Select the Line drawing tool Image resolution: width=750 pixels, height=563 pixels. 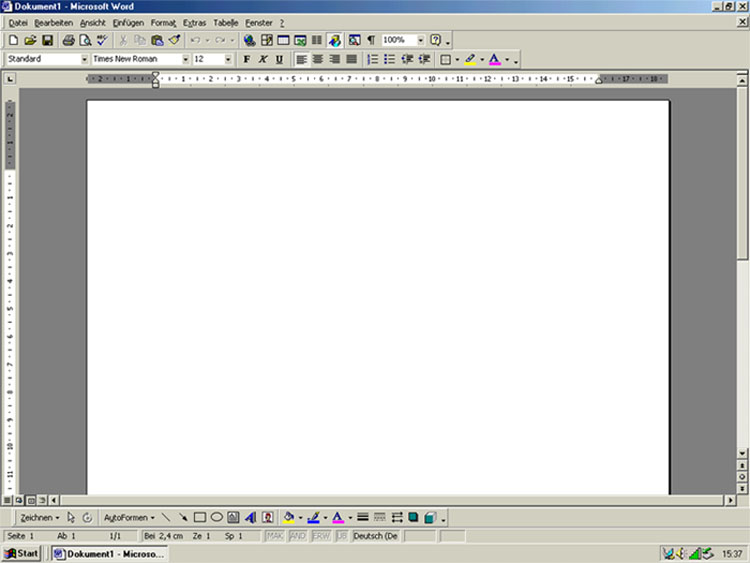[165, 518]
